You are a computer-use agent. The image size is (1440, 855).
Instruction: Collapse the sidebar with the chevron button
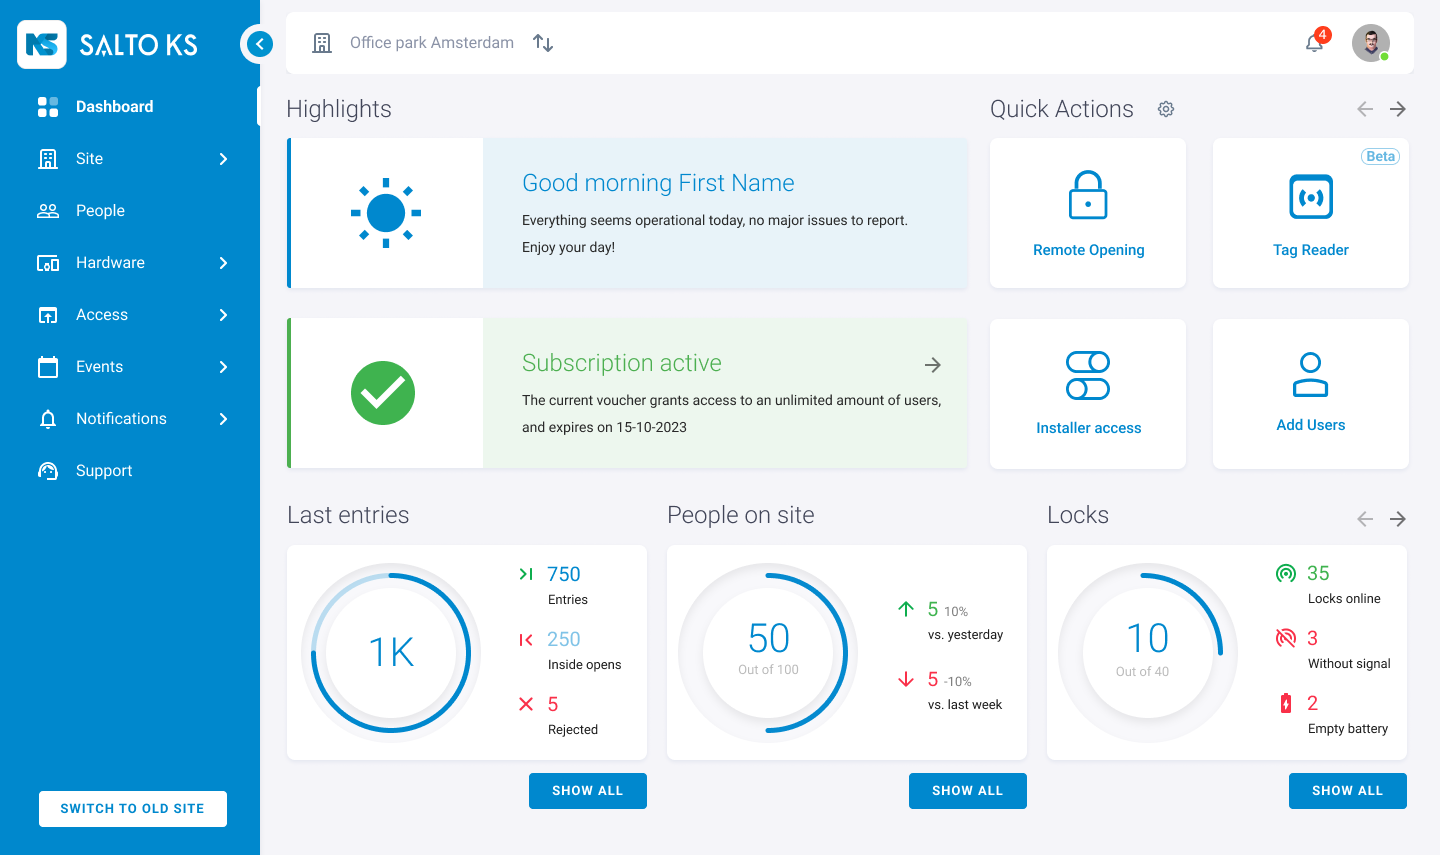click(259, 44)
